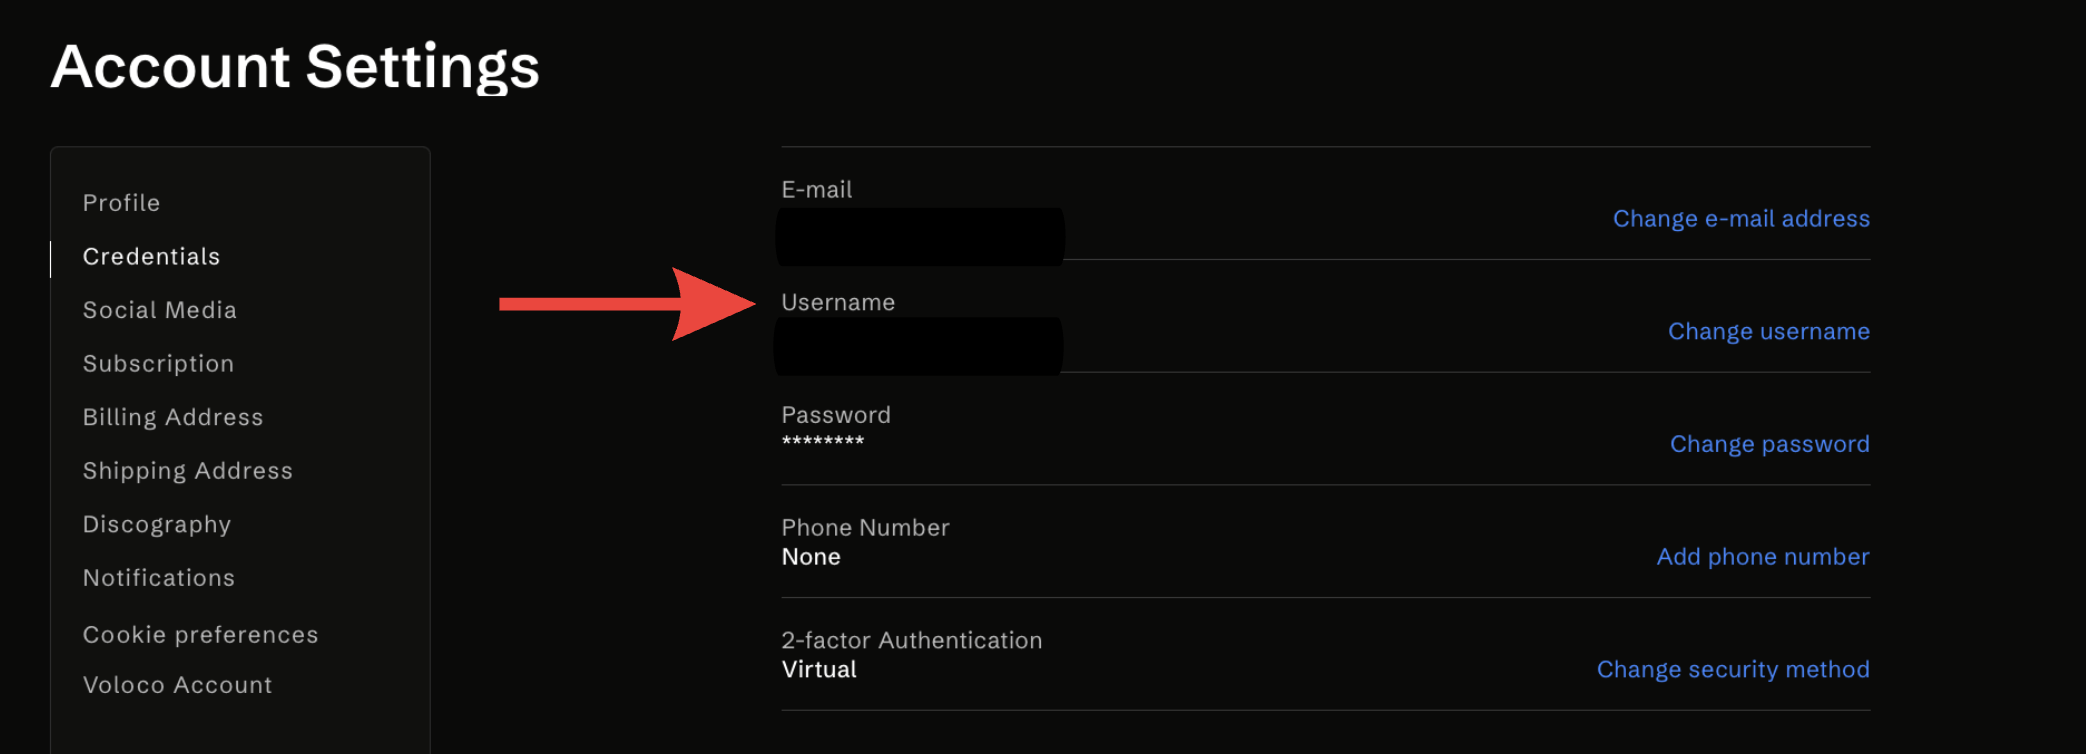The width and height of the screenshot is (2086, 754).
Task: Open Shipping Address settings
Action: click(x=188, y=471)
